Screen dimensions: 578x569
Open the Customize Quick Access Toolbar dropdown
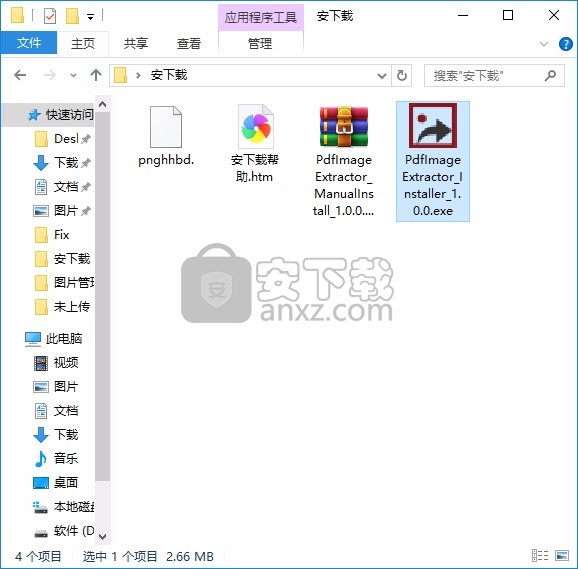90,16
